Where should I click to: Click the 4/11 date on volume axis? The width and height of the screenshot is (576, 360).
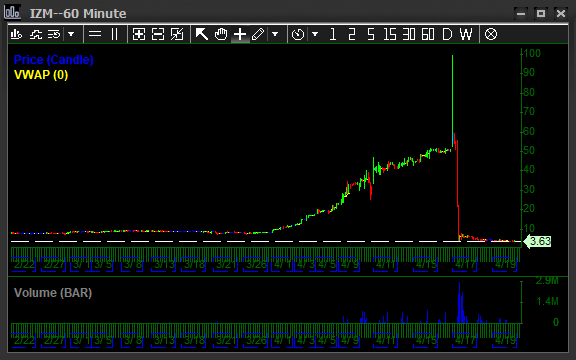click(385, 341)
